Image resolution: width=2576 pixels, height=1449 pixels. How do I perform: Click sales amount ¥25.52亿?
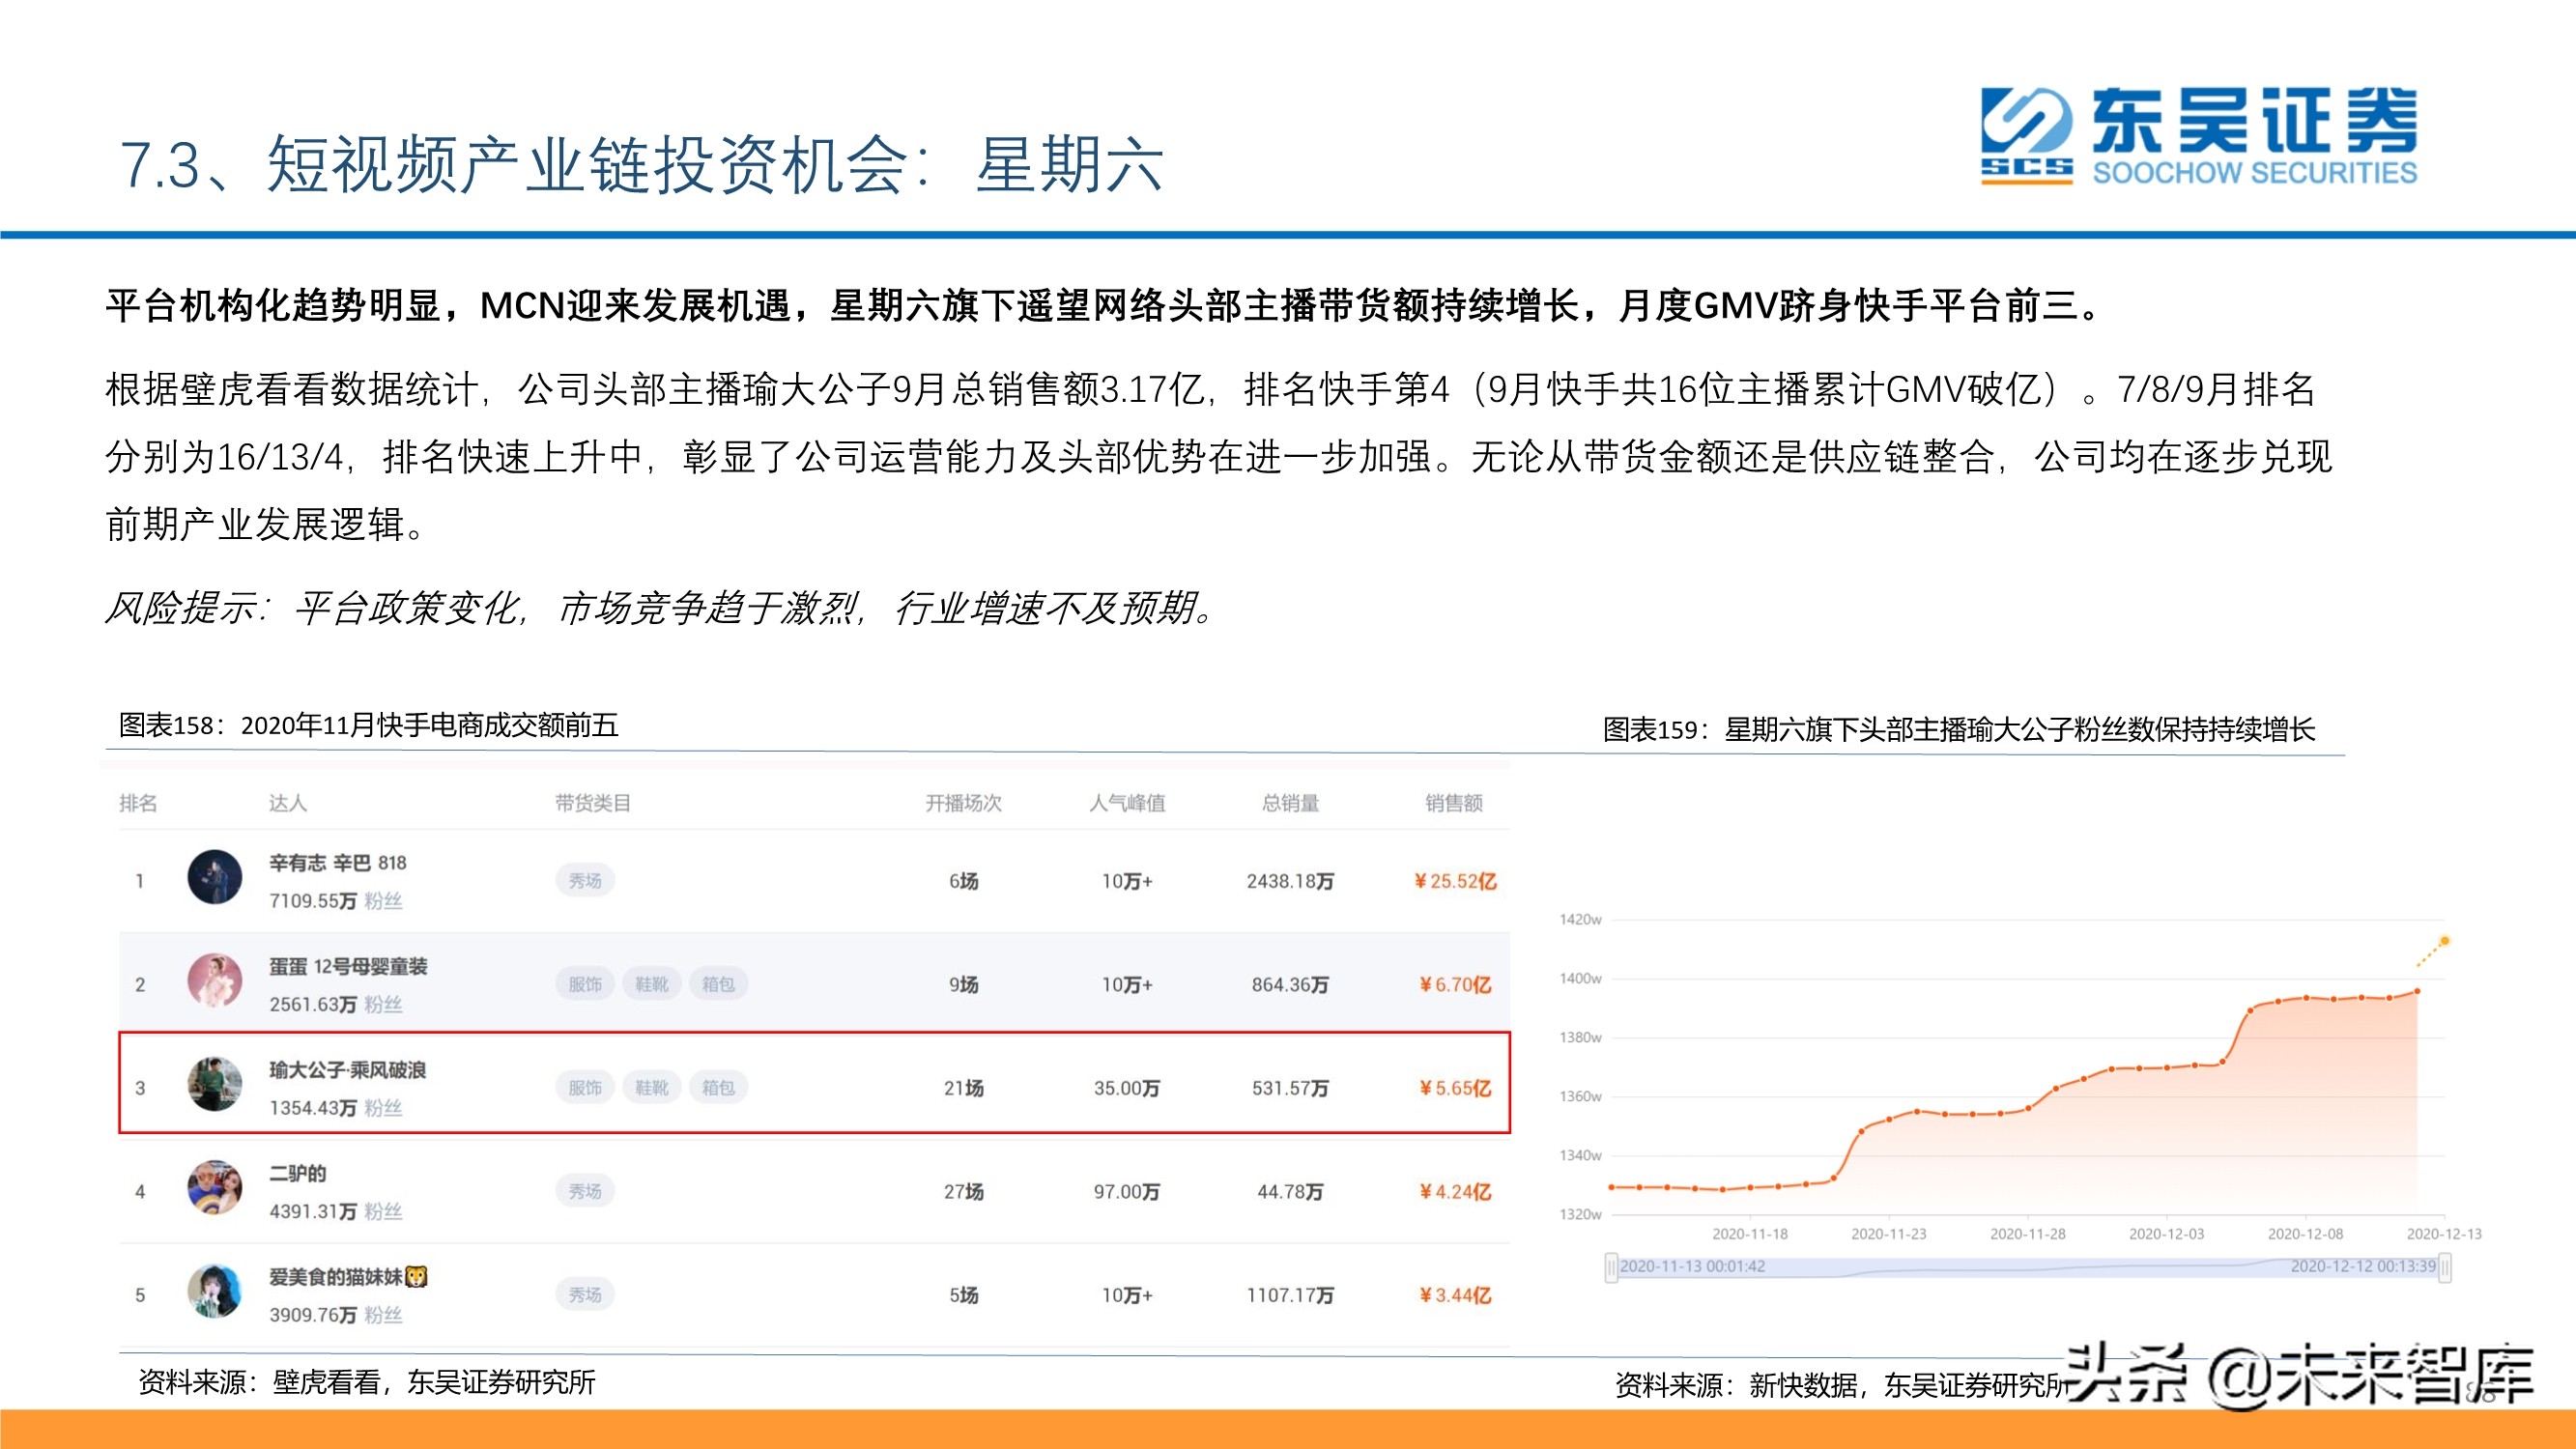point(1455,881)
